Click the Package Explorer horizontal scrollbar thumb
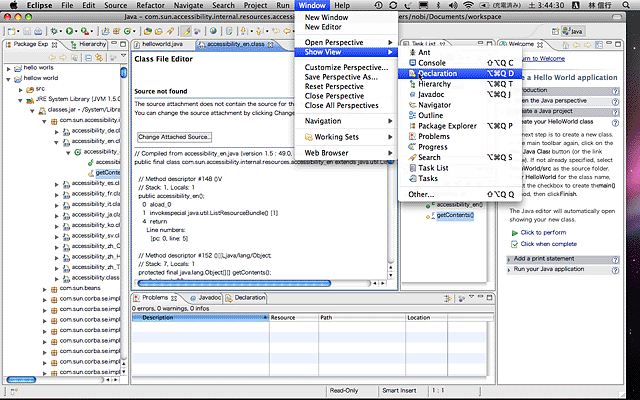Screen dimensions: 640x400 (21, 380)
